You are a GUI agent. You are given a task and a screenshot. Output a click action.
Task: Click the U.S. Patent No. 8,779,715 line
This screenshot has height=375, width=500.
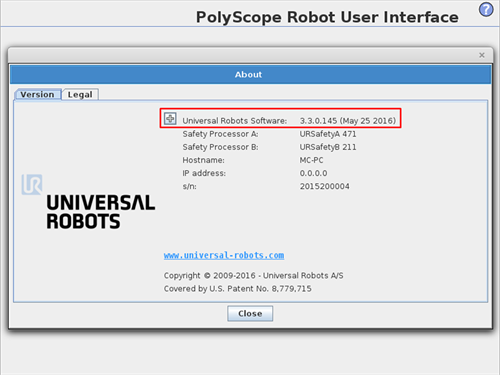[x=237, y=289]
